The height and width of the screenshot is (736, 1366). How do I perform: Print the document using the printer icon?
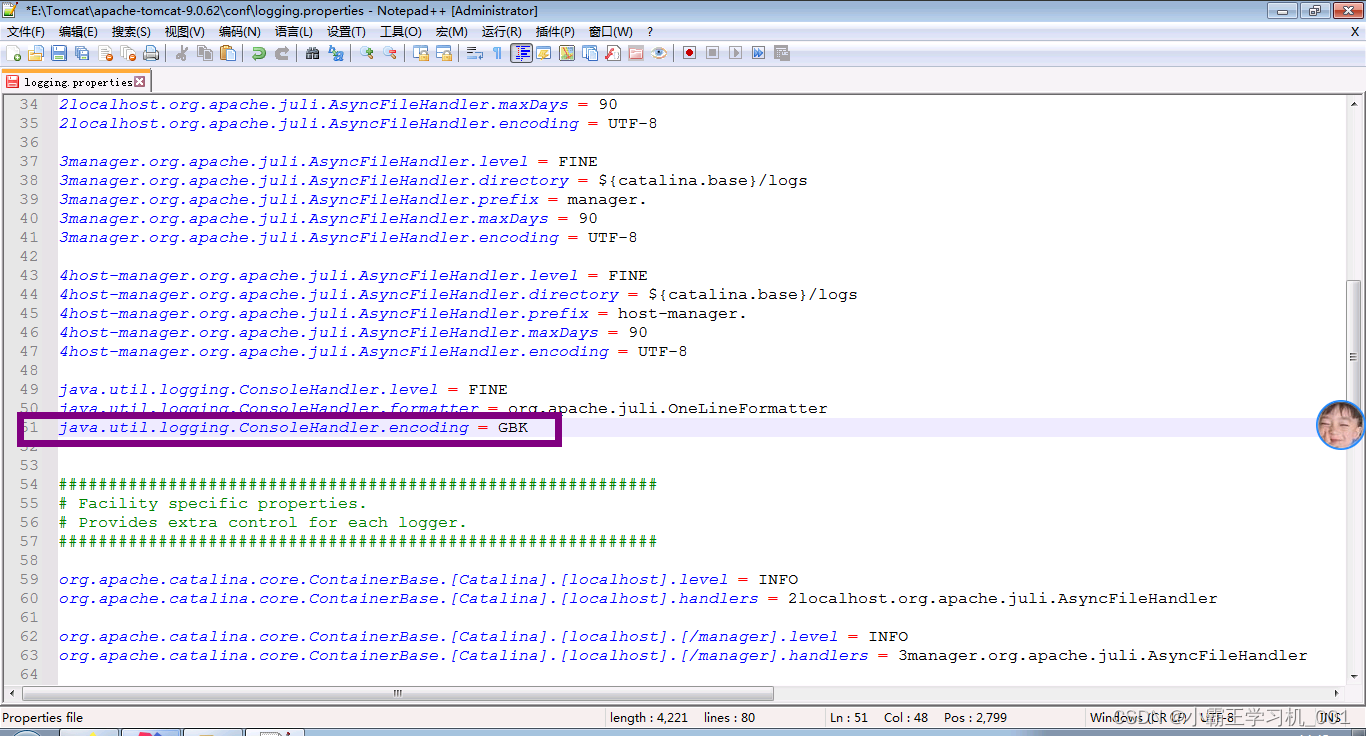(151, 53)
